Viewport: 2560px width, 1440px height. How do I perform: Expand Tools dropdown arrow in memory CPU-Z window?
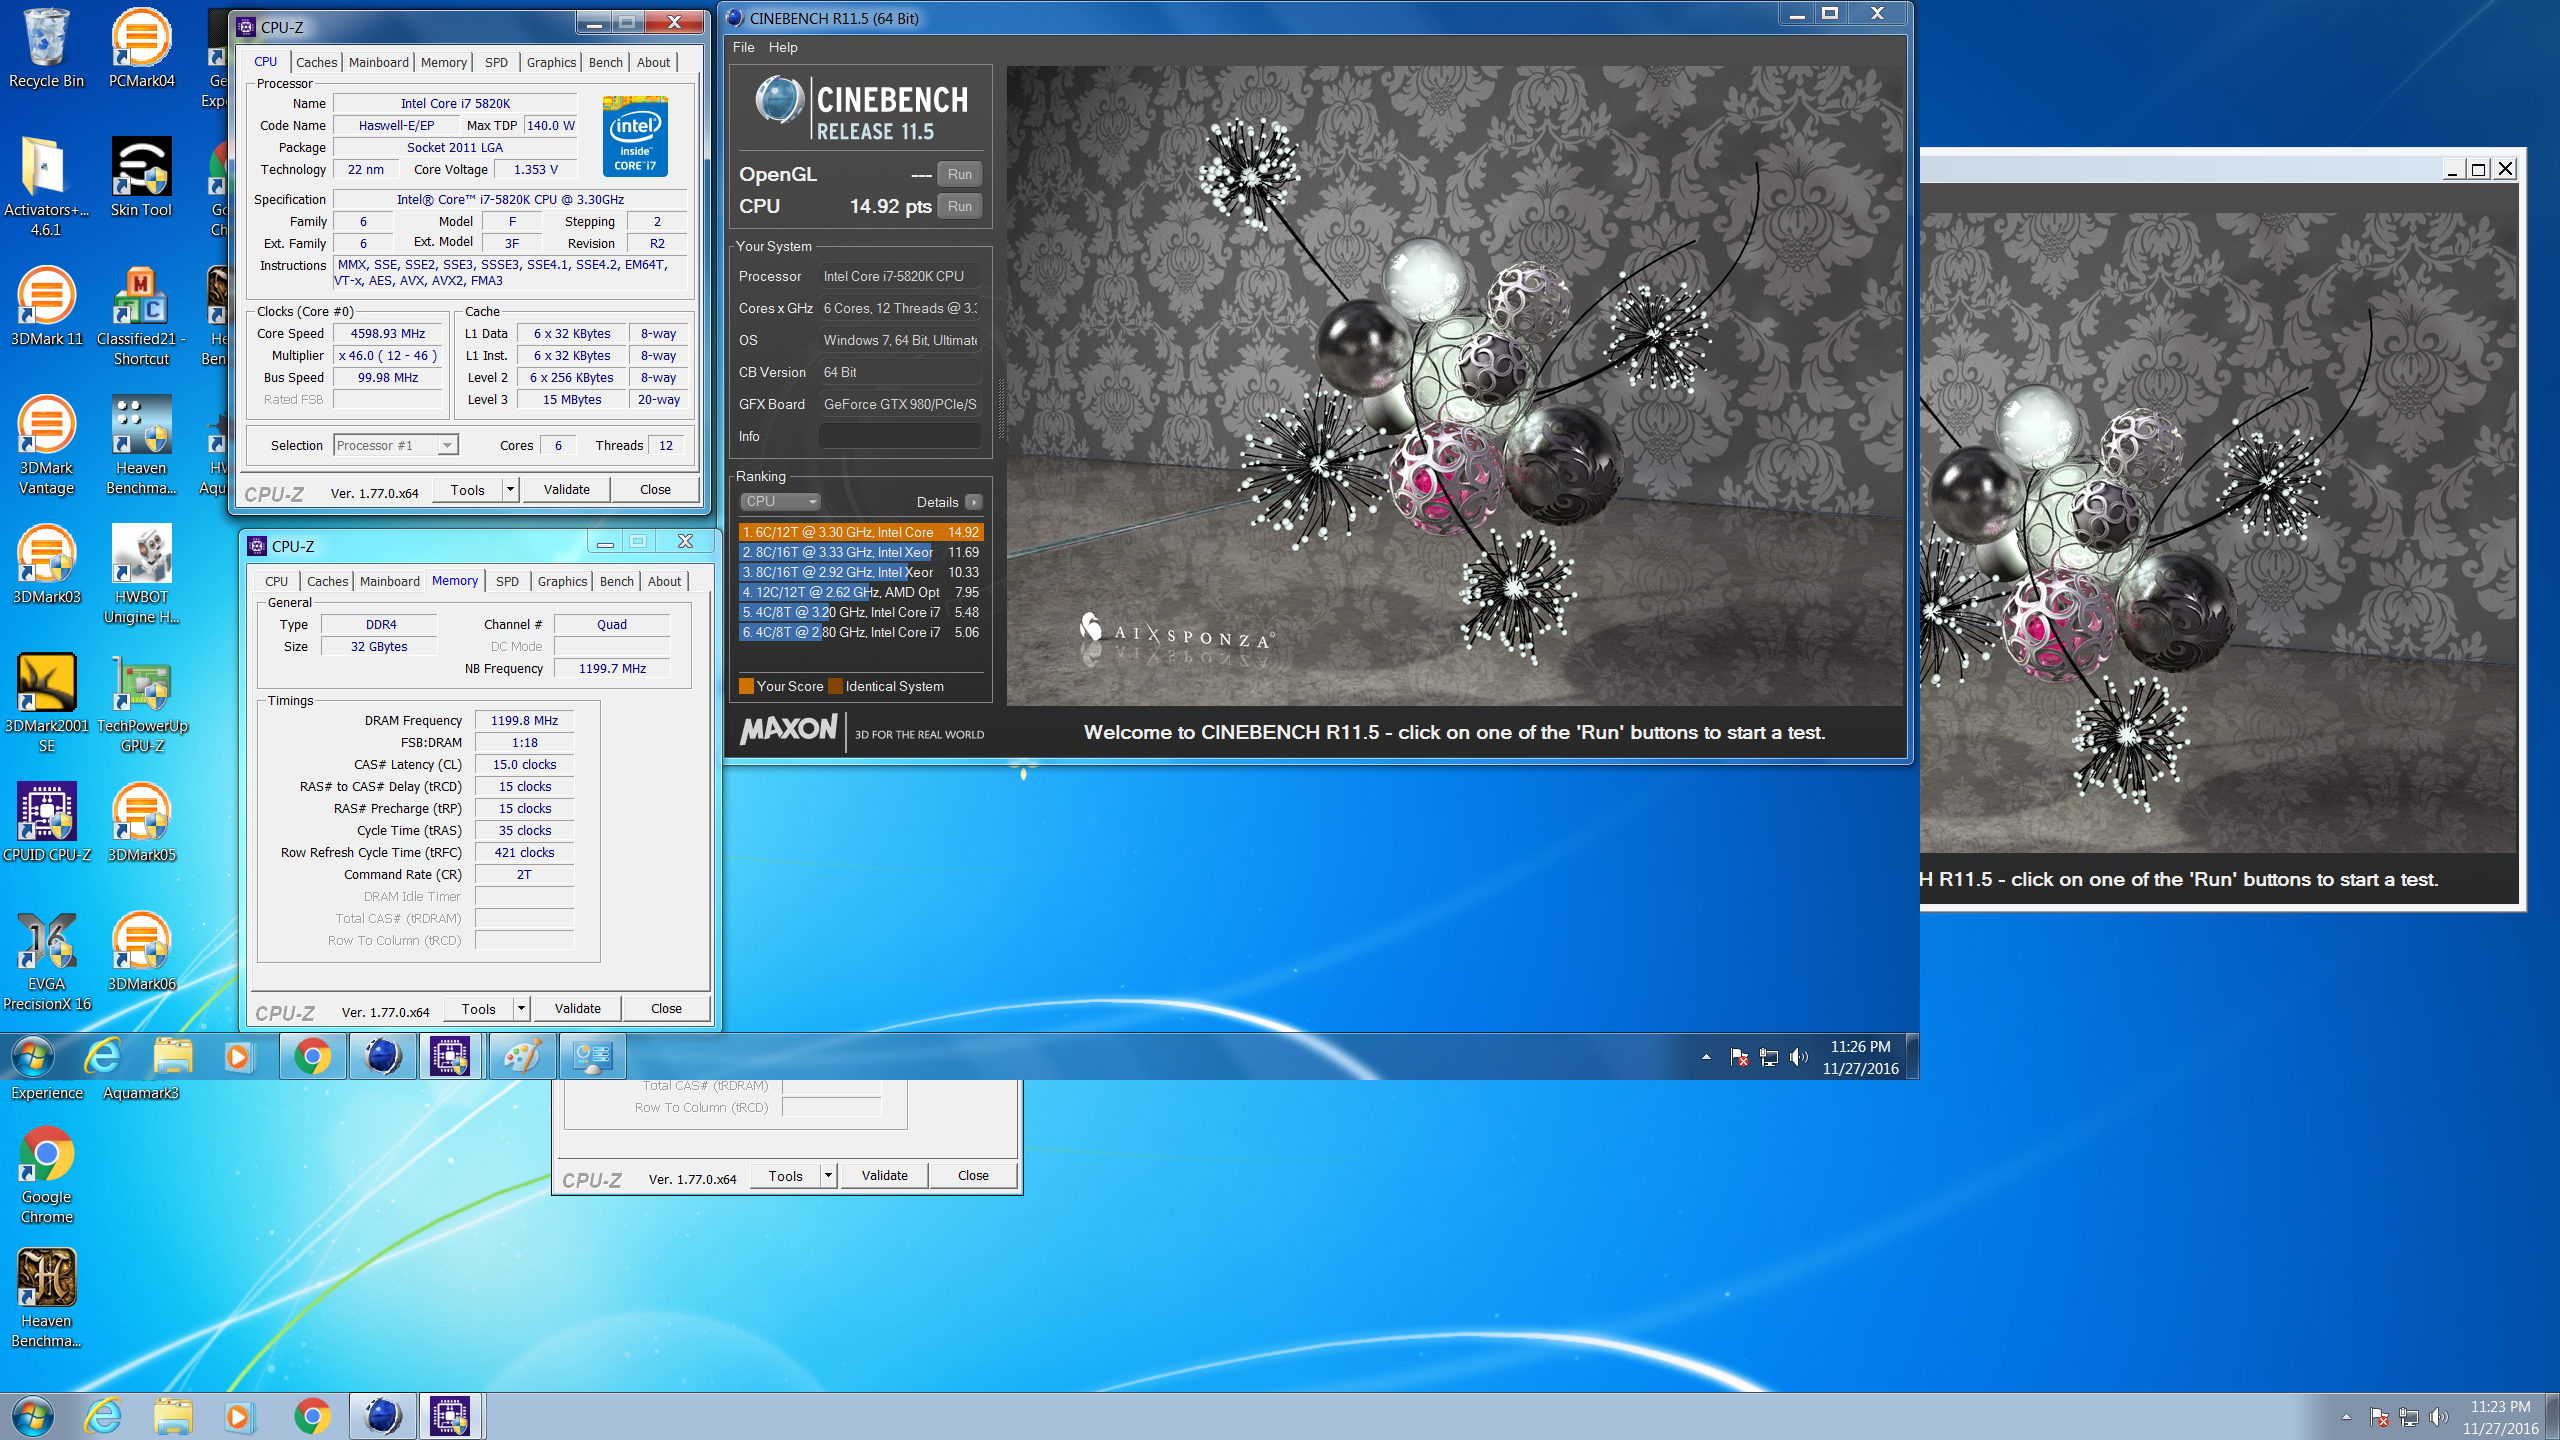tap(521, 1008)
